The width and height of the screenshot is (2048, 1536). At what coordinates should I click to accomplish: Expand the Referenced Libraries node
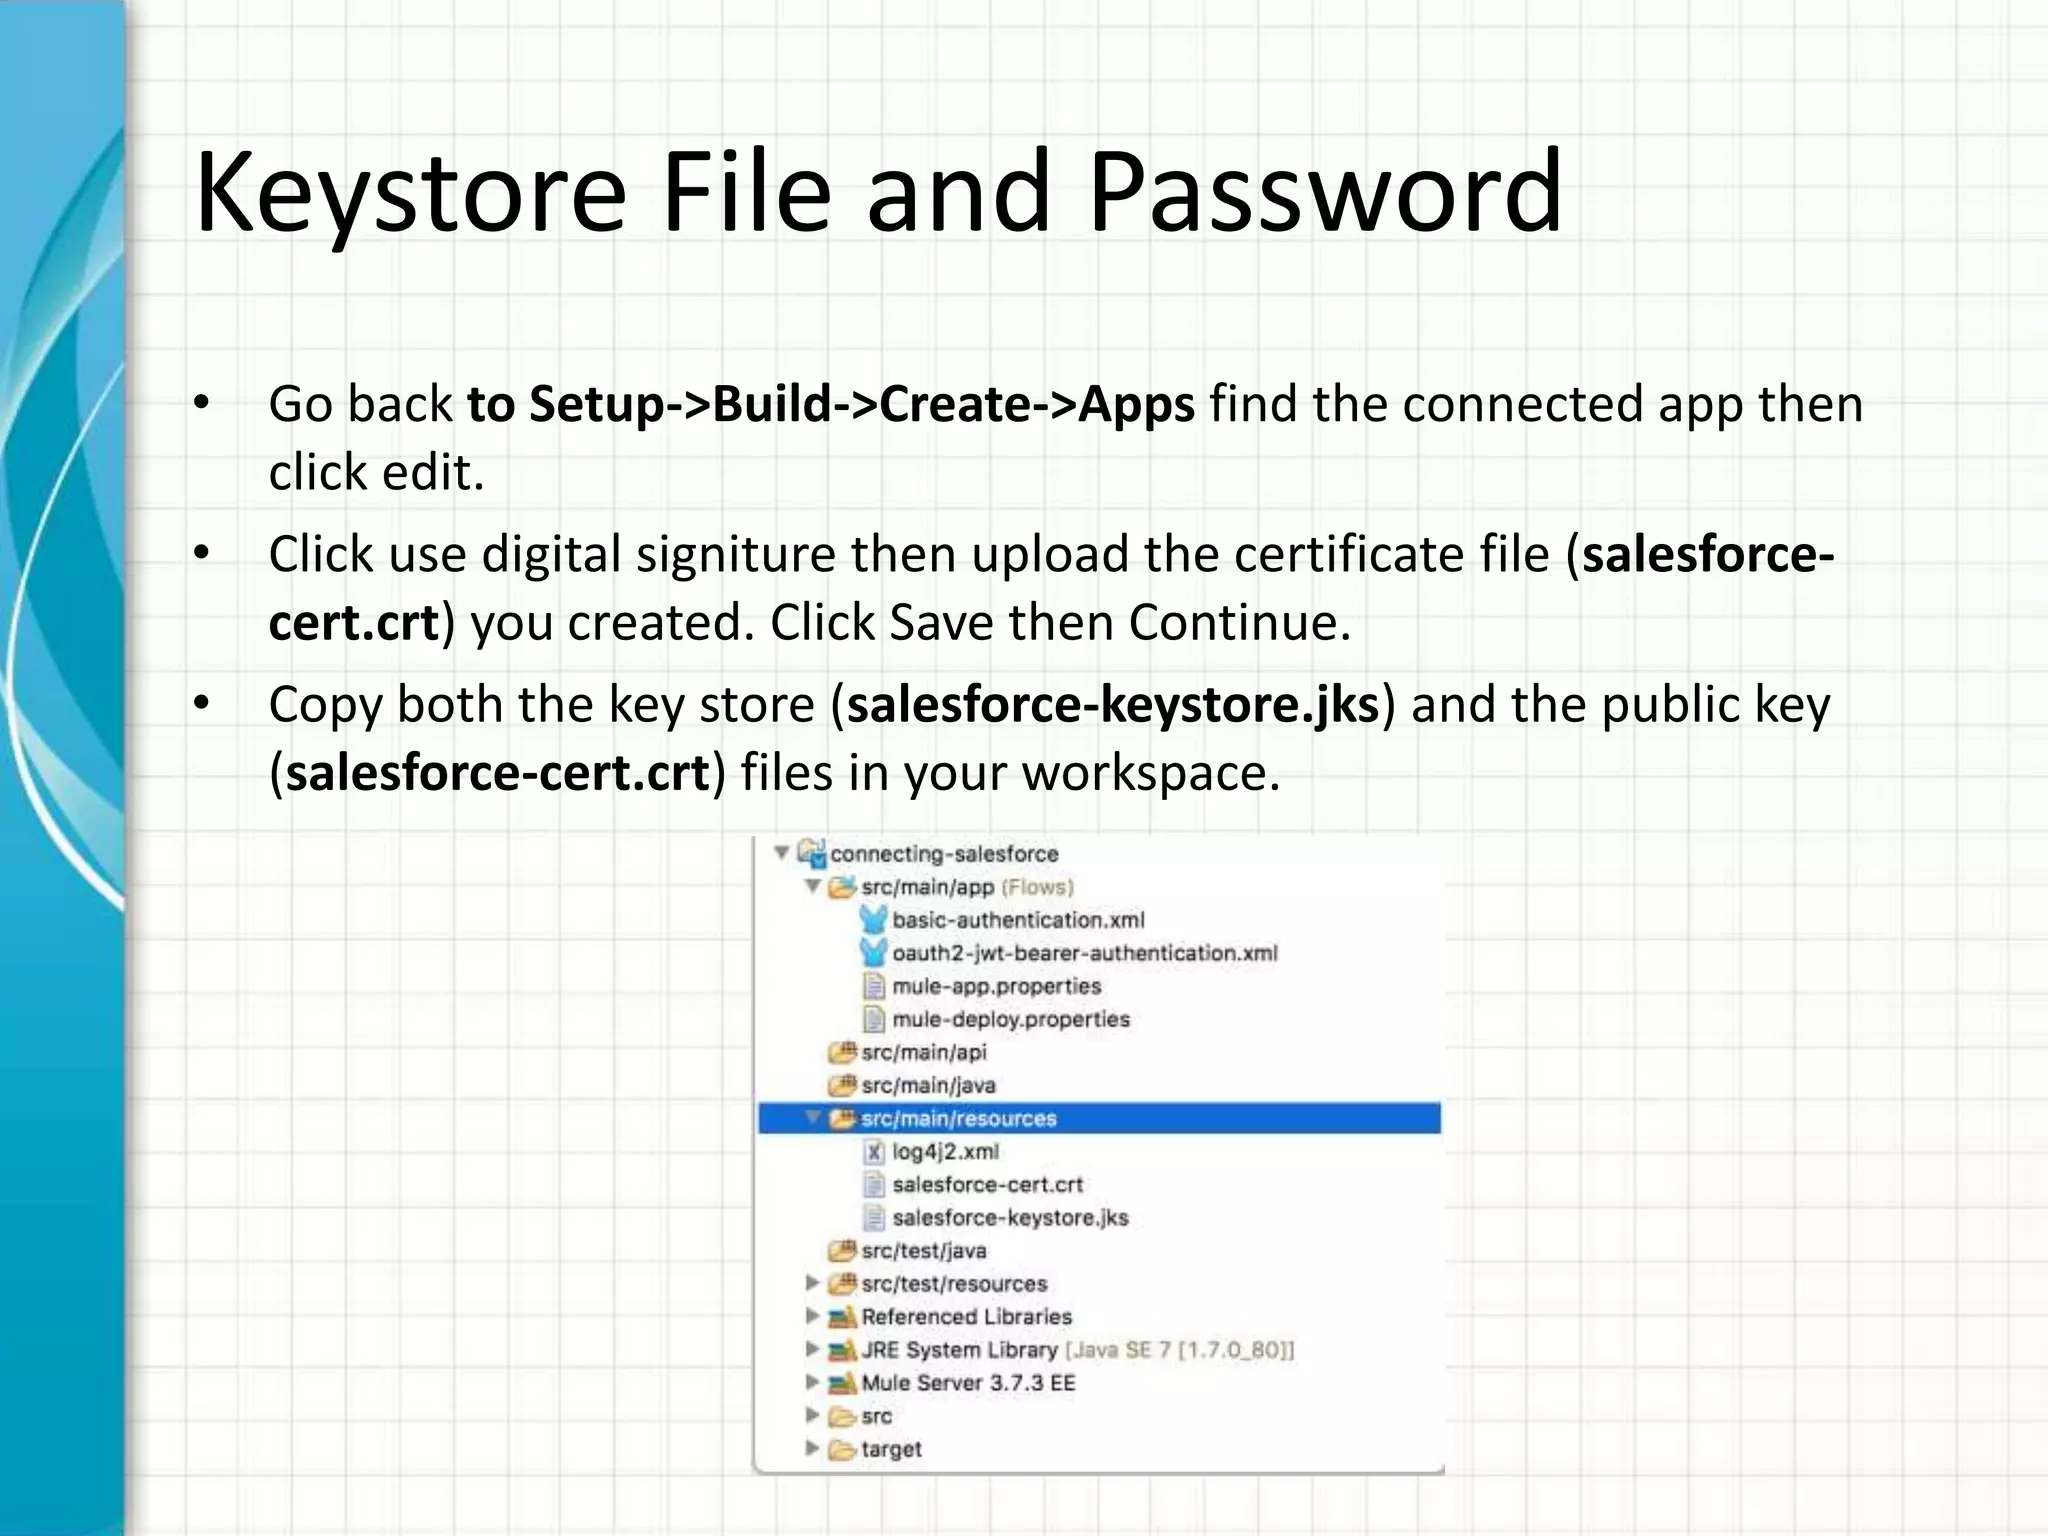pos(813,1316)
